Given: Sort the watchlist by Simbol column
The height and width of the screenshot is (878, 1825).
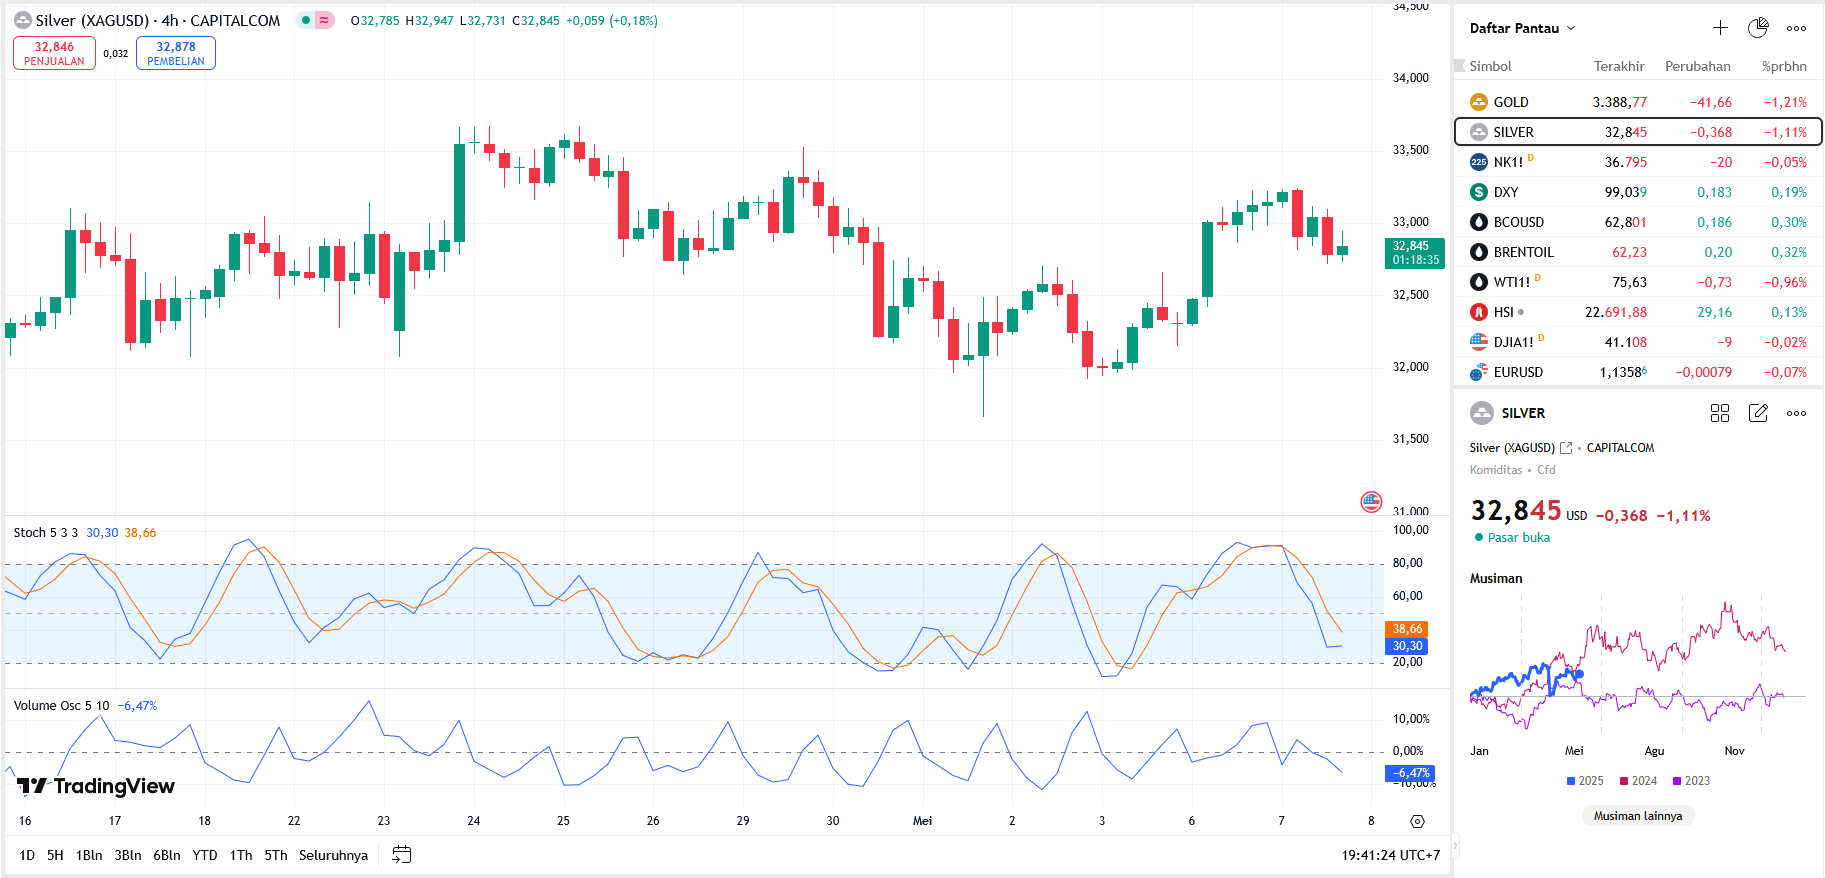Looking at the screenshot, I should (1490, 66).
